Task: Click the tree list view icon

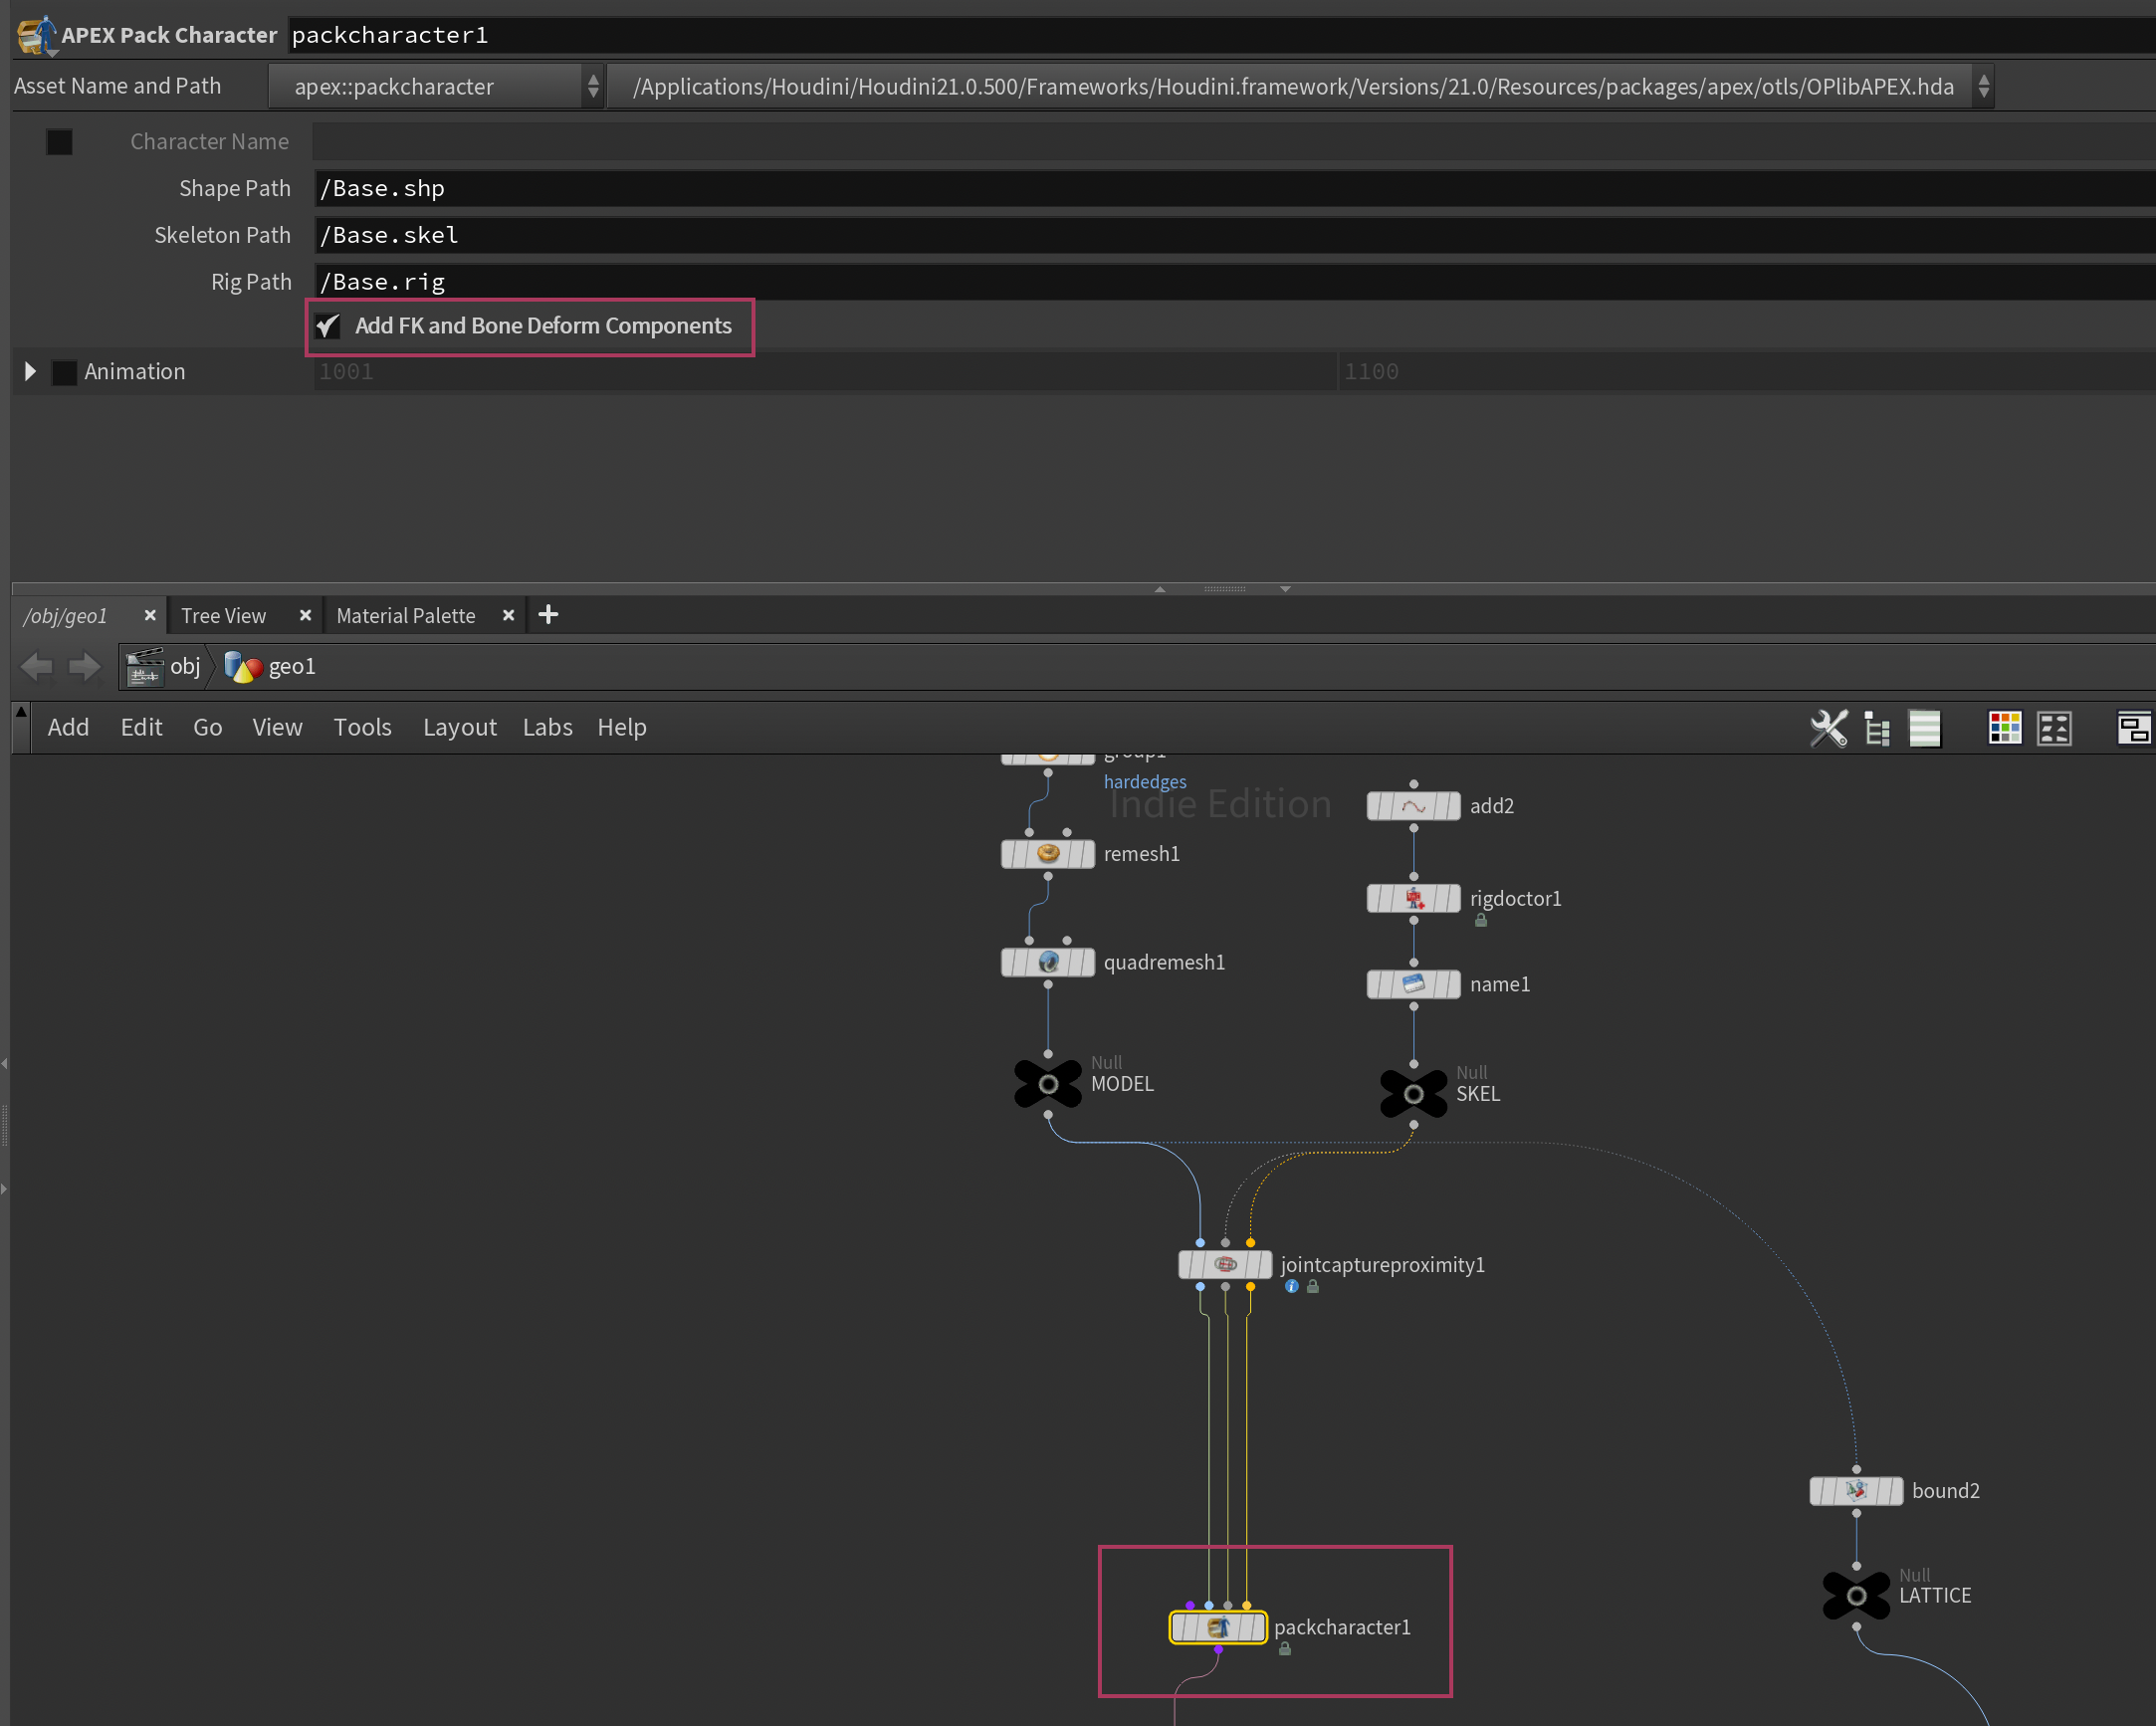Action: pyautogui.click(x=1877, y=728)
